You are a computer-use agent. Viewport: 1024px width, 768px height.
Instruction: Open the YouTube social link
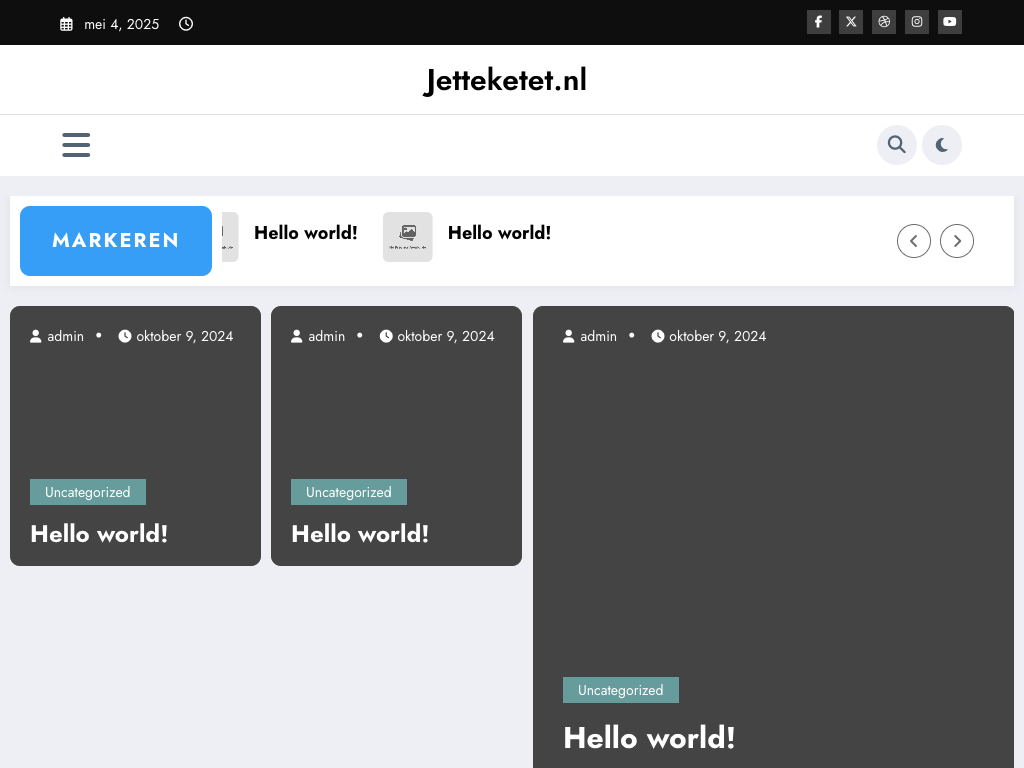coord(950,22)
